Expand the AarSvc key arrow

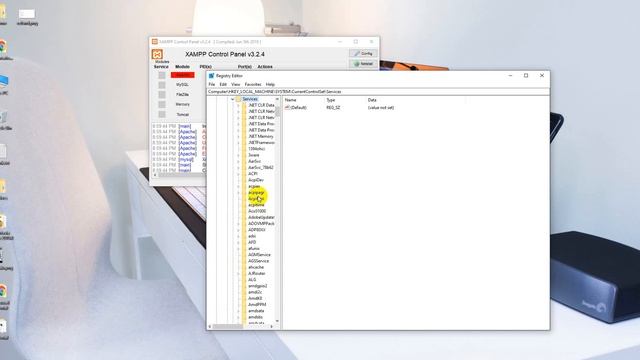coord(239,161)
